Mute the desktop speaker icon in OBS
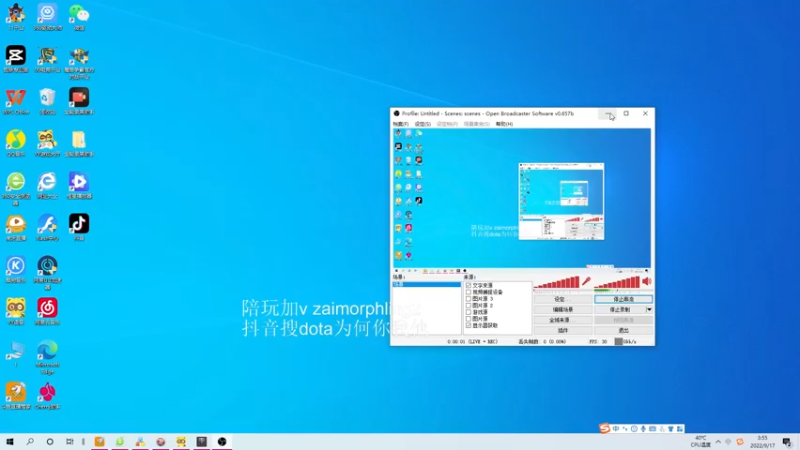Screen dimensions: 800x450 point(647,281)
